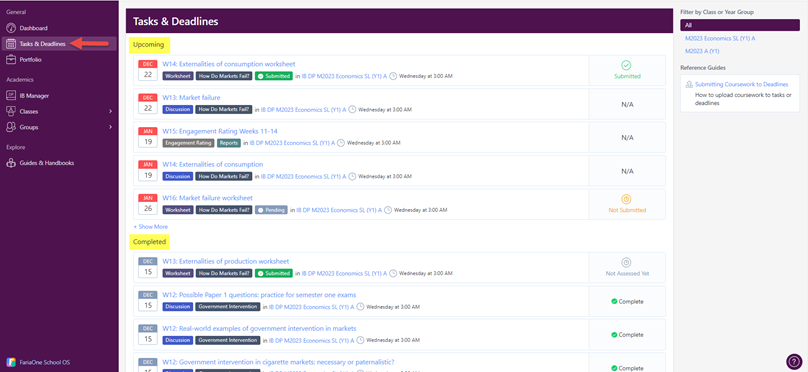Click the Dec 22 date badge for W13
Image resolution: width=808 pixels, height=372 pixels.
[x=147, y=103]
